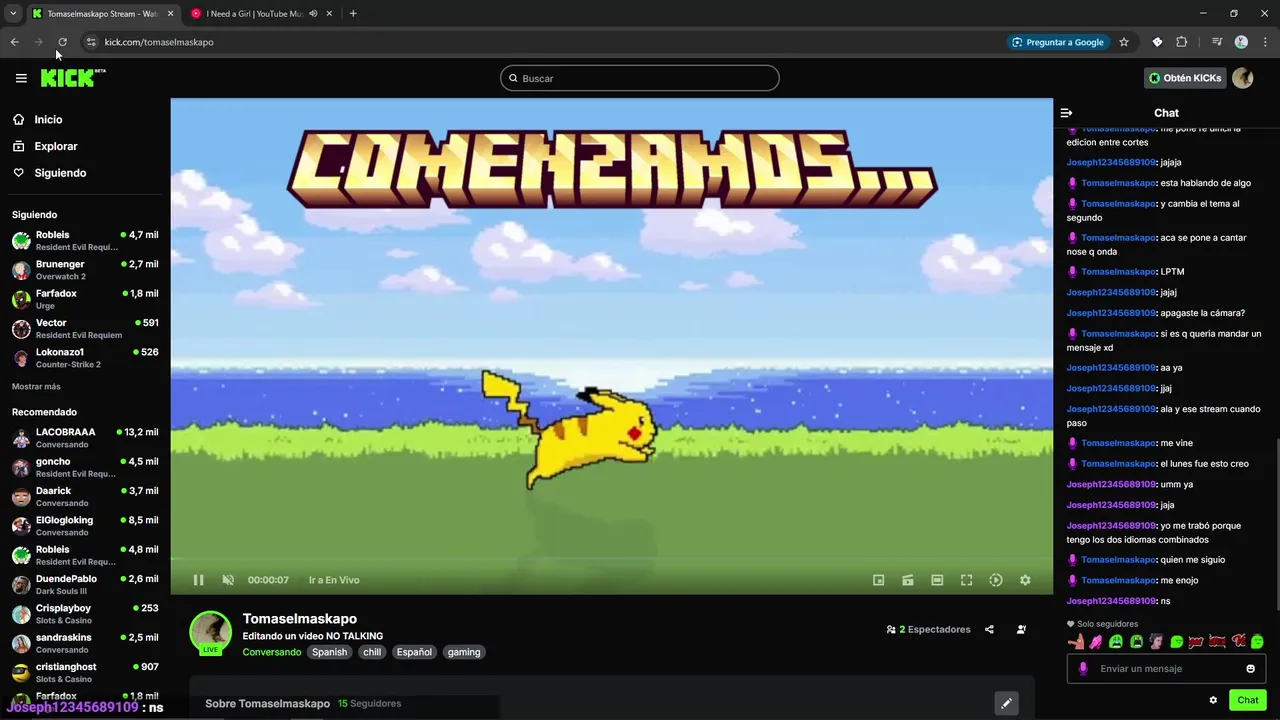Open DuendePablo Dark Souls III channel
This screenshot has width=1280, height=720.
85,585
